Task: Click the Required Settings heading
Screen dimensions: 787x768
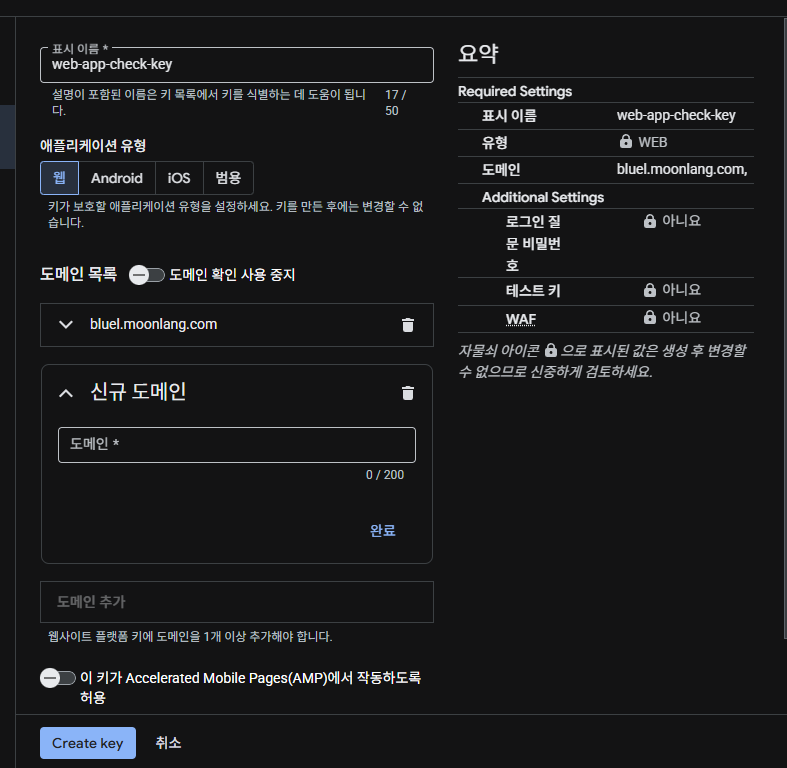Action: [x=515, y=91]
